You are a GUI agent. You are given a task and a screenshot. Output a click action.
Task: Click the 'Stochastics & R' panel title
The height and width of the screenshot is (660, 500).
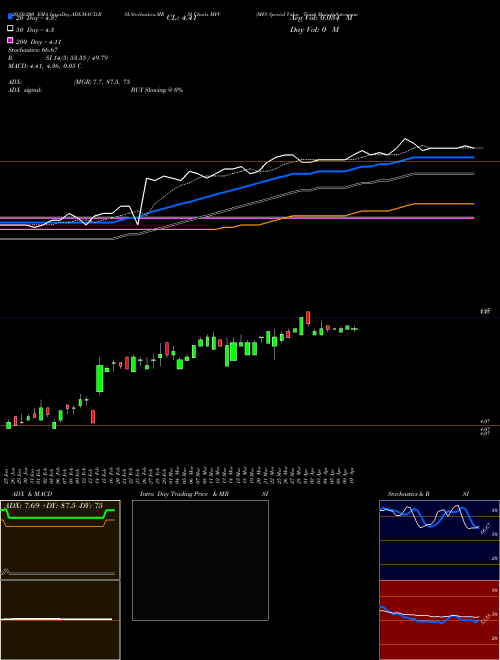(409, 494)
